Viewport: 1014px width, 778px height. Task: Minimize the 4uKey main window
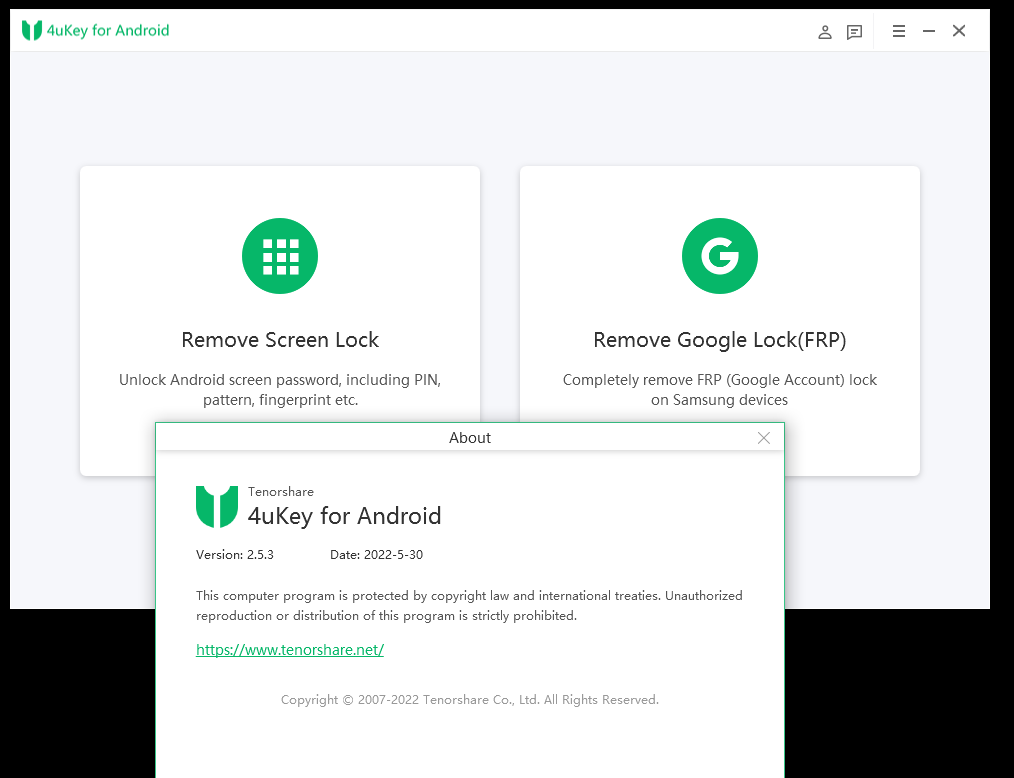[929, 31]
